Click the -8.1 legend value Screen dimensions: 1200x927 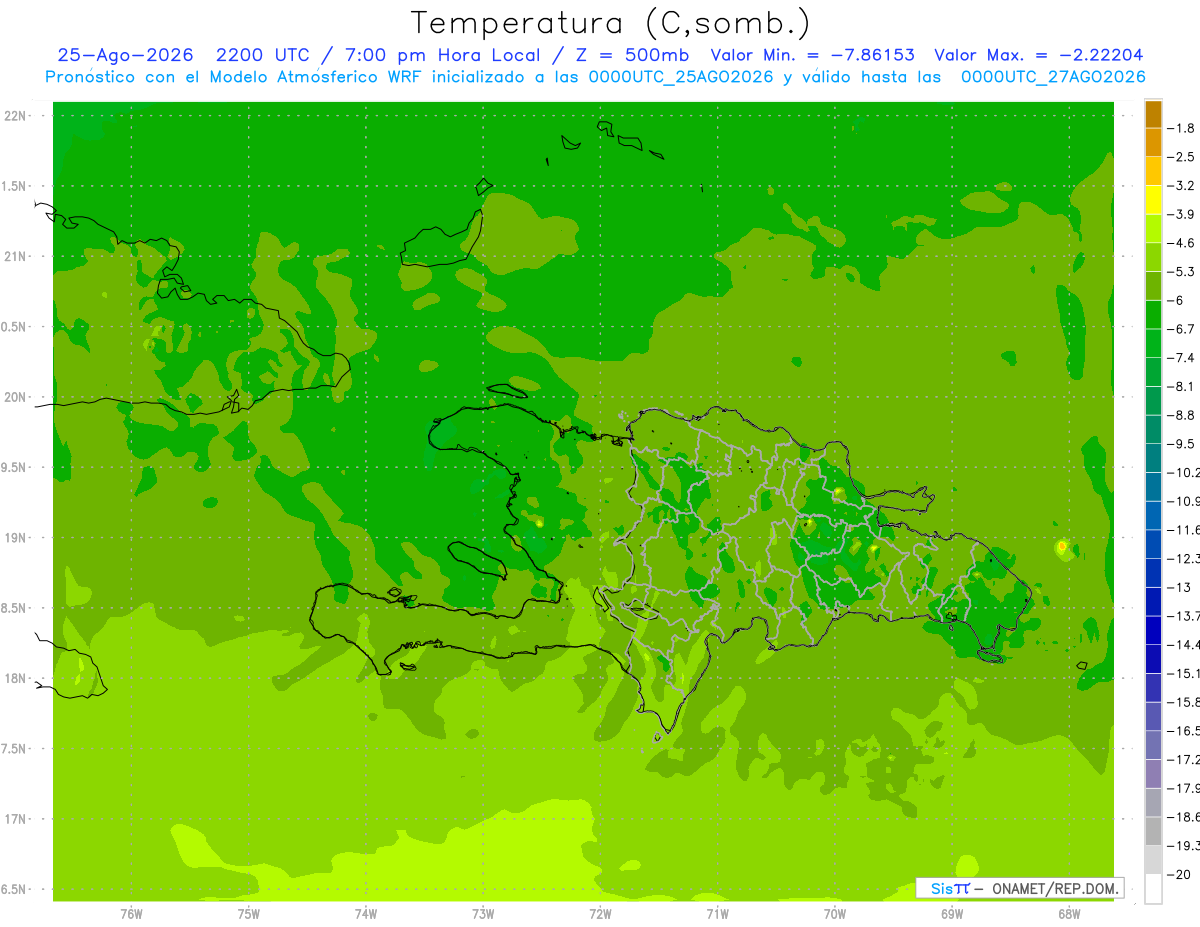click(x=1182, y=386)
